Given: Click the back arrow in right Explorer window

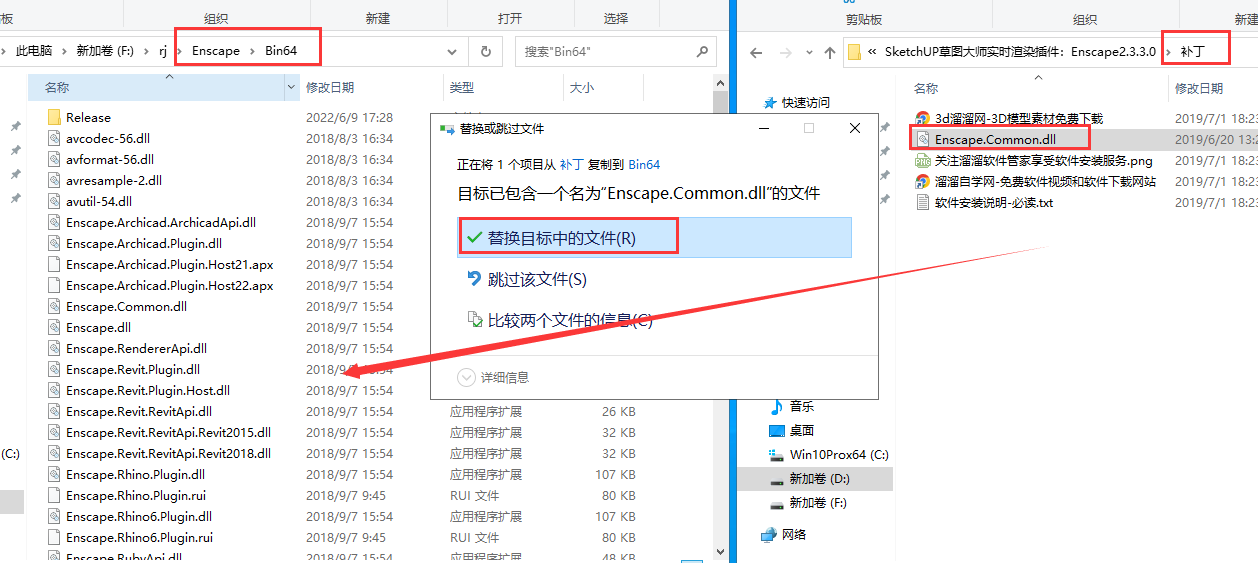Looking at the screenshot, I should [756, 52].
